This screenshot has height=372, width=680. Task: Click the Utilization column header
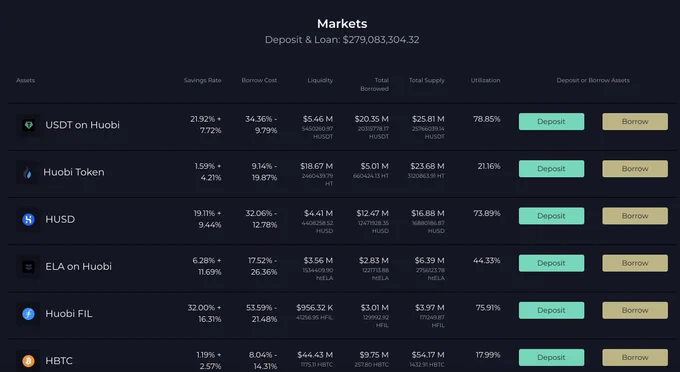click(486, 80)
